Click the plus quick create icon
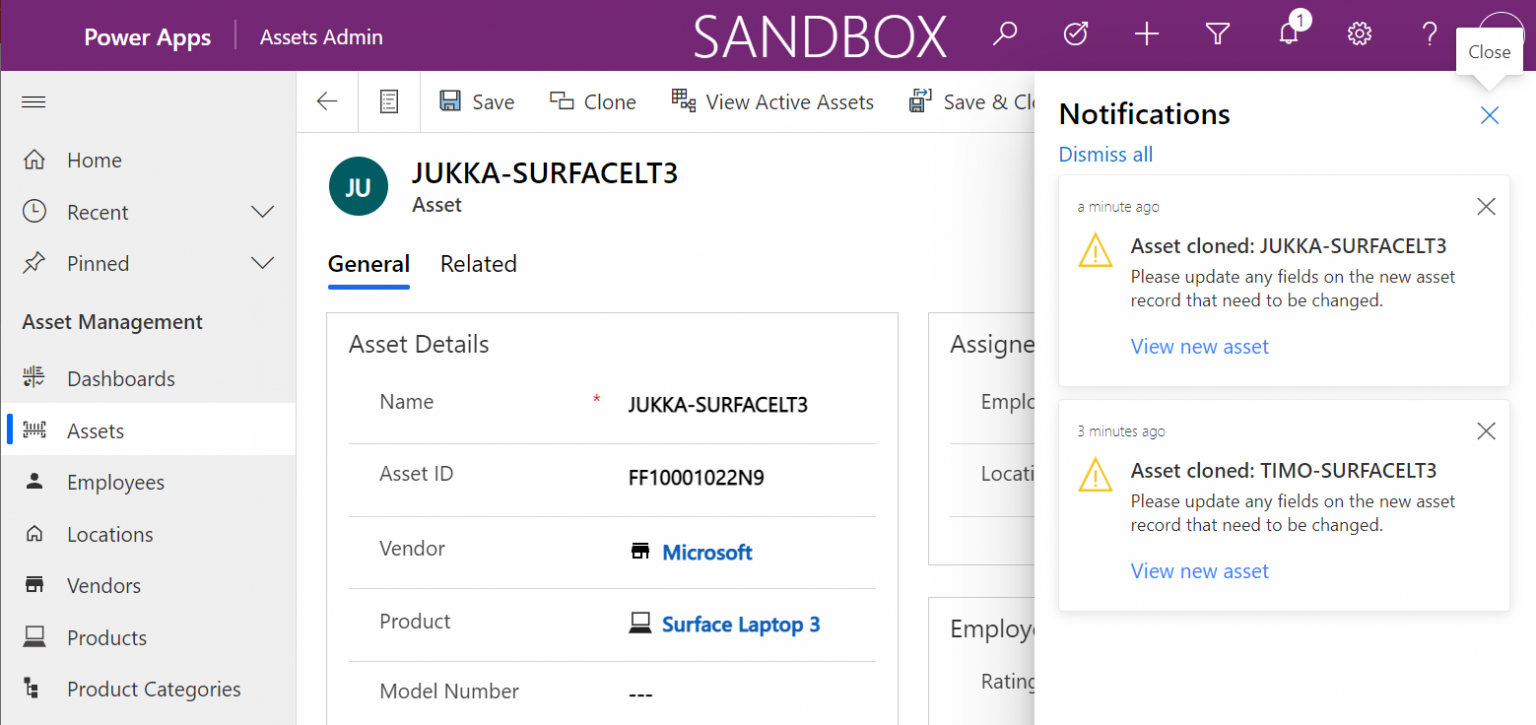 click(1147, 34)
